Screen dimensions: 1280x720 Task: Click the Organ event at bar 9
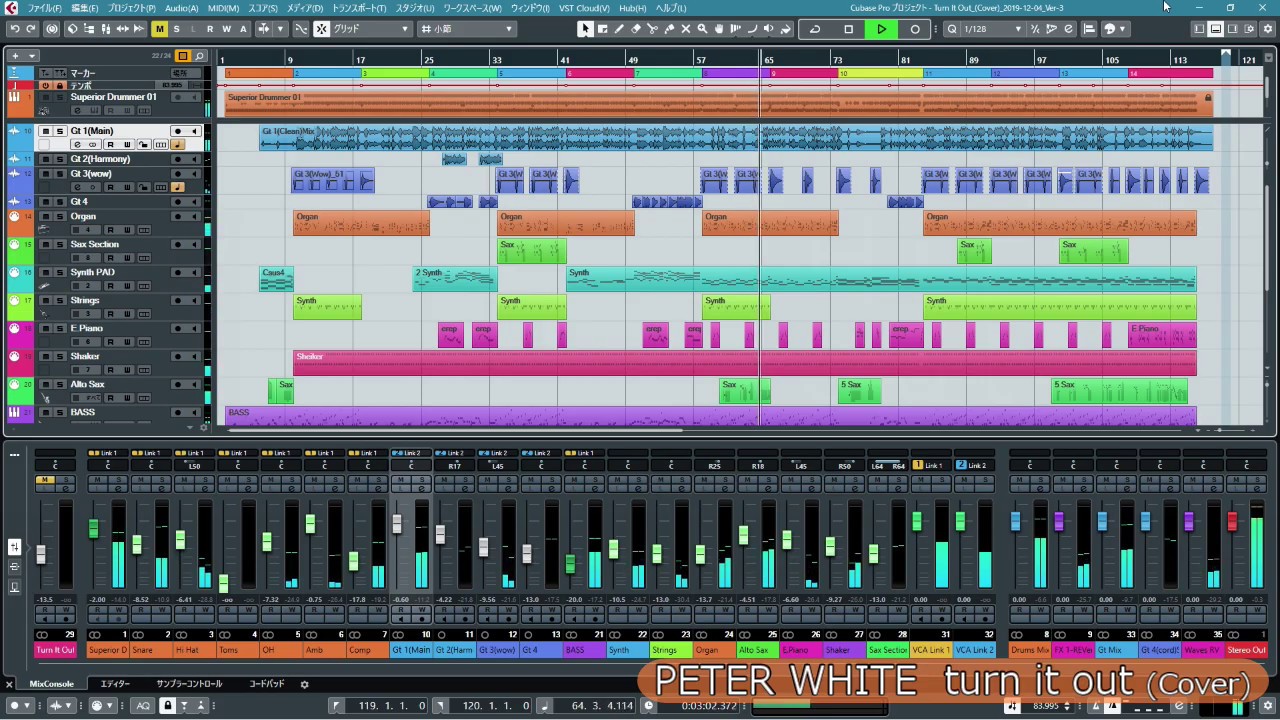[361, 223]
